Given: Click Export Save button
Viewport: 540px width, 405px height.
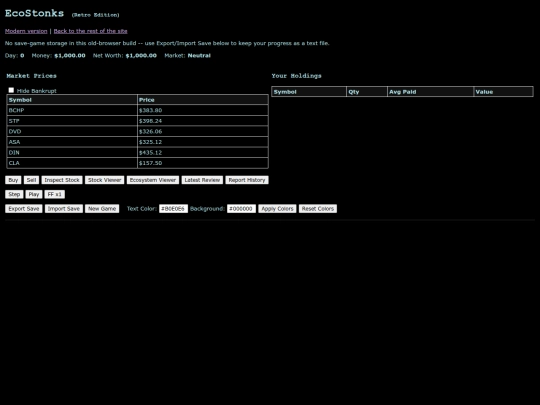Looking at the screenshot, I should point(24,209).
